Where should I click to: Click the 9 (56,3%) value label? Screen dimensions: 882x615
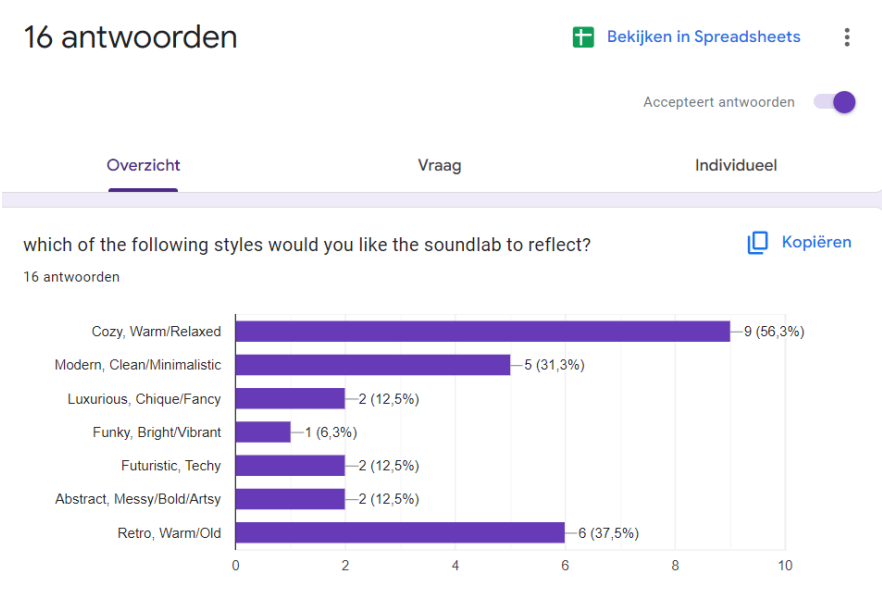pos(773,332)
